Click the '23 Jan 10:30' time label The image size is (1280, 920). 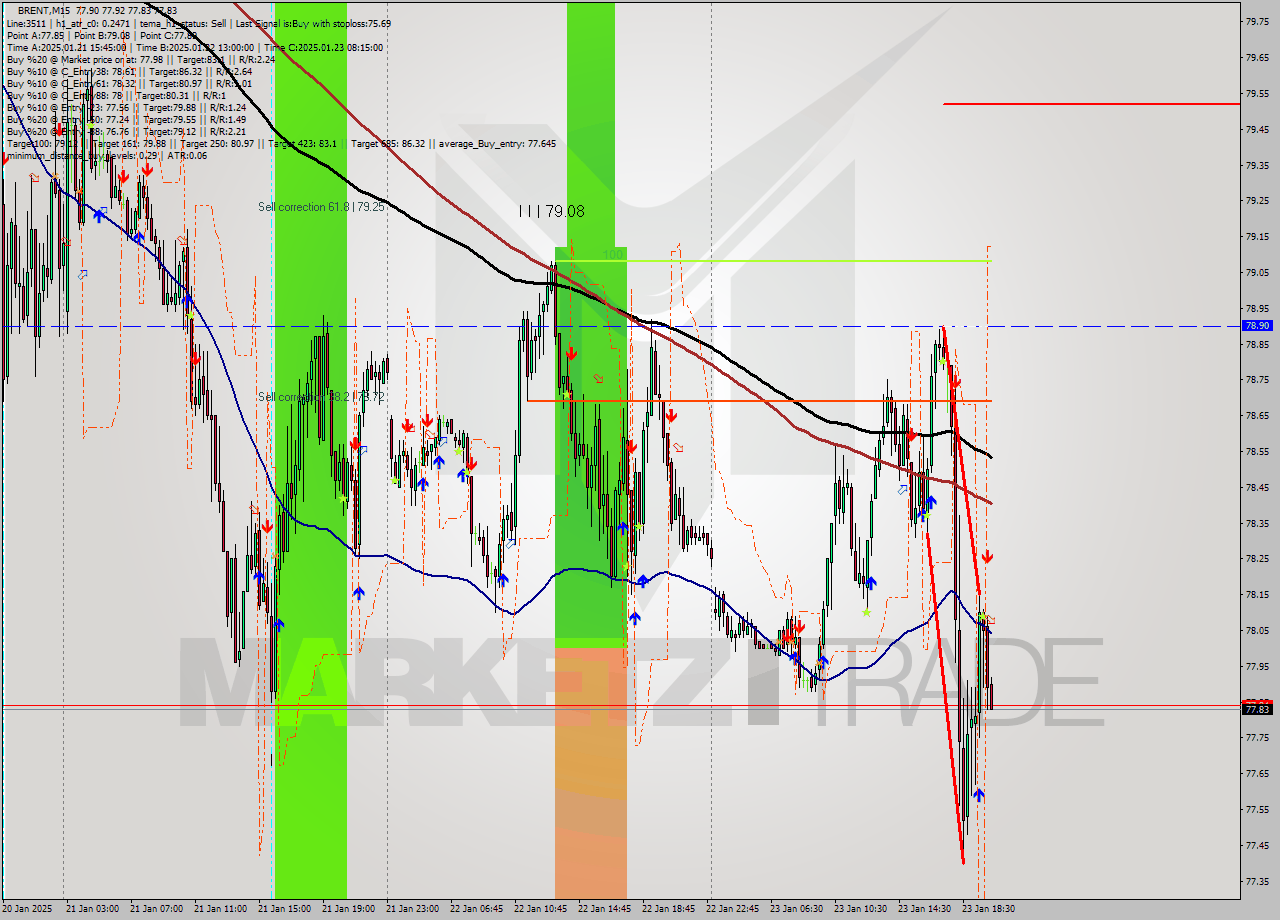860,909
